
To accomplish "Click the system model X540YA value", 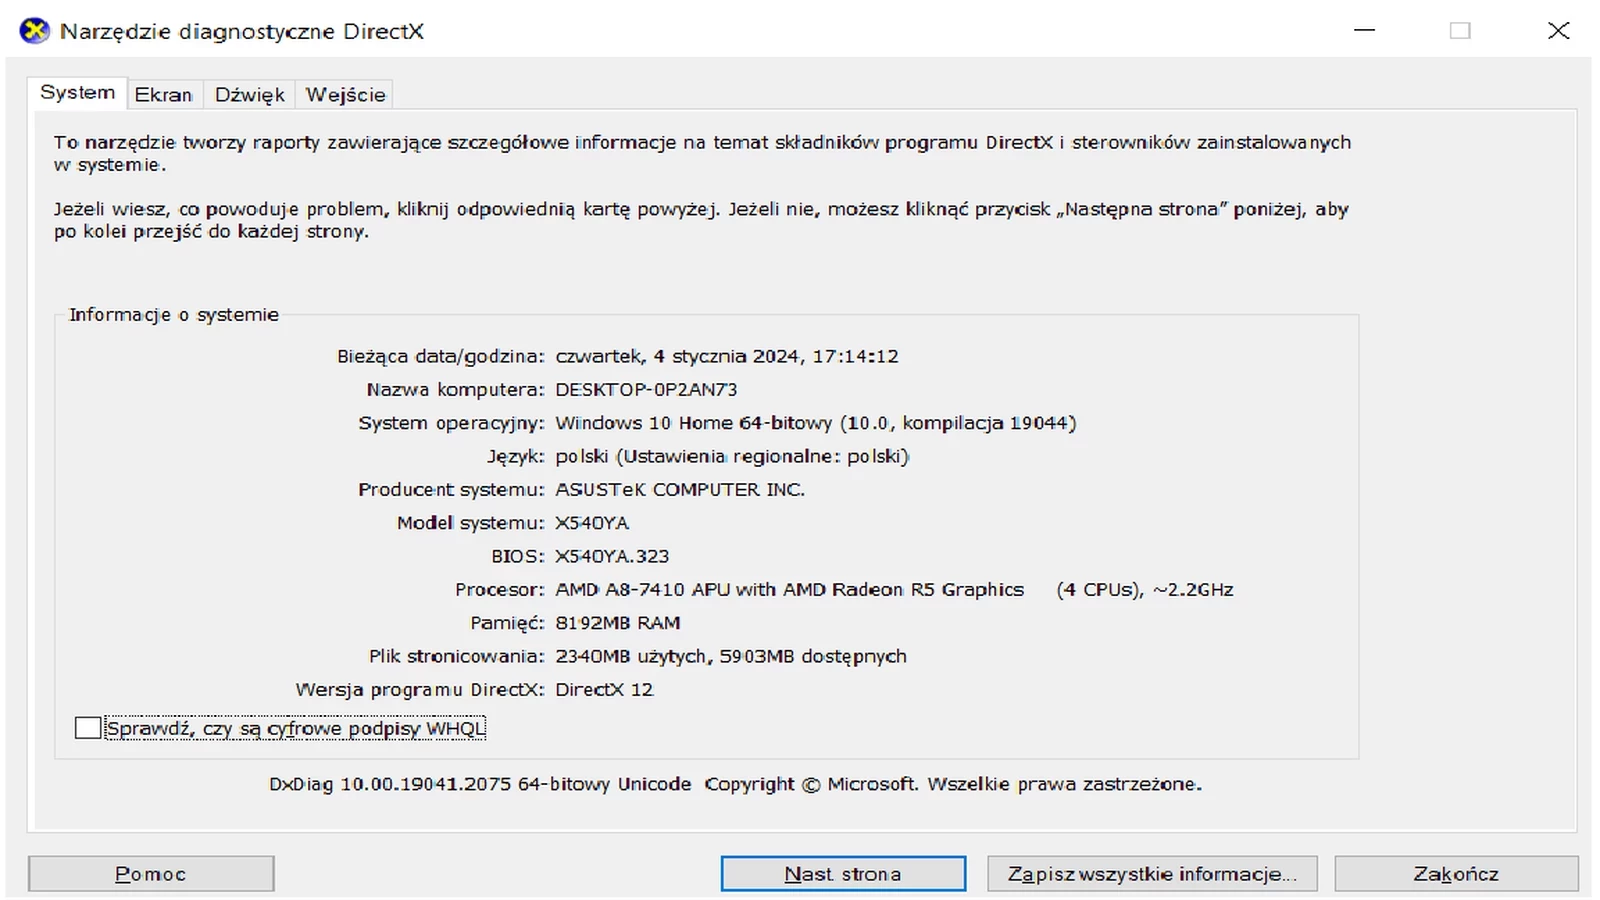I will pyautogui.click(x=592, y=523).
